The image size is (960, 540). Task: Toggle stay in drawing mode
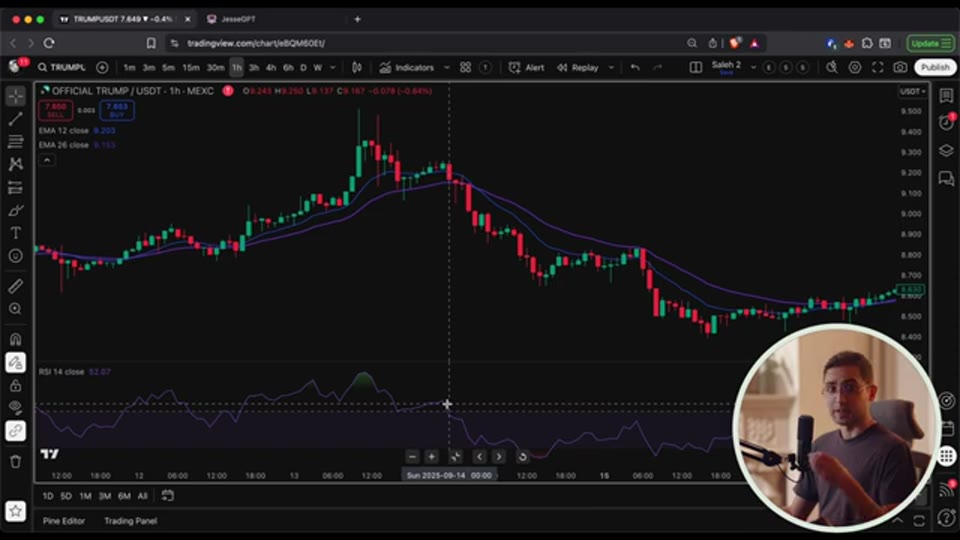click(16, 362)
